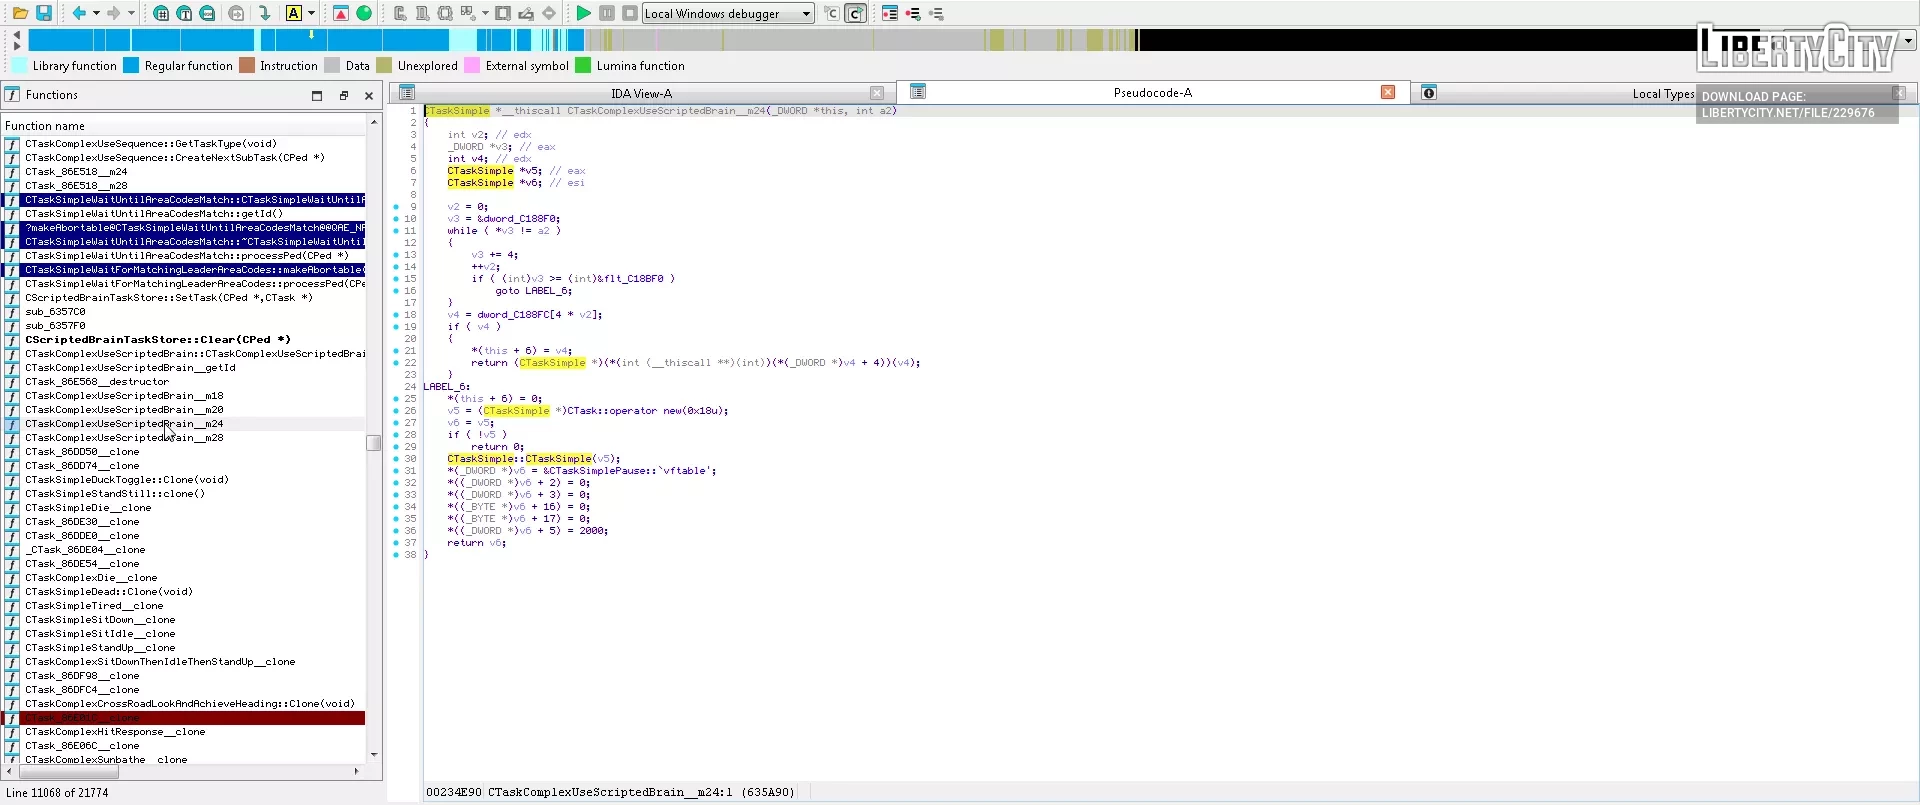Select CTaskSimpleStandStill::clone() in function list
The height and width of the screenshot is (805, 1920).
[x=115, y=493]
